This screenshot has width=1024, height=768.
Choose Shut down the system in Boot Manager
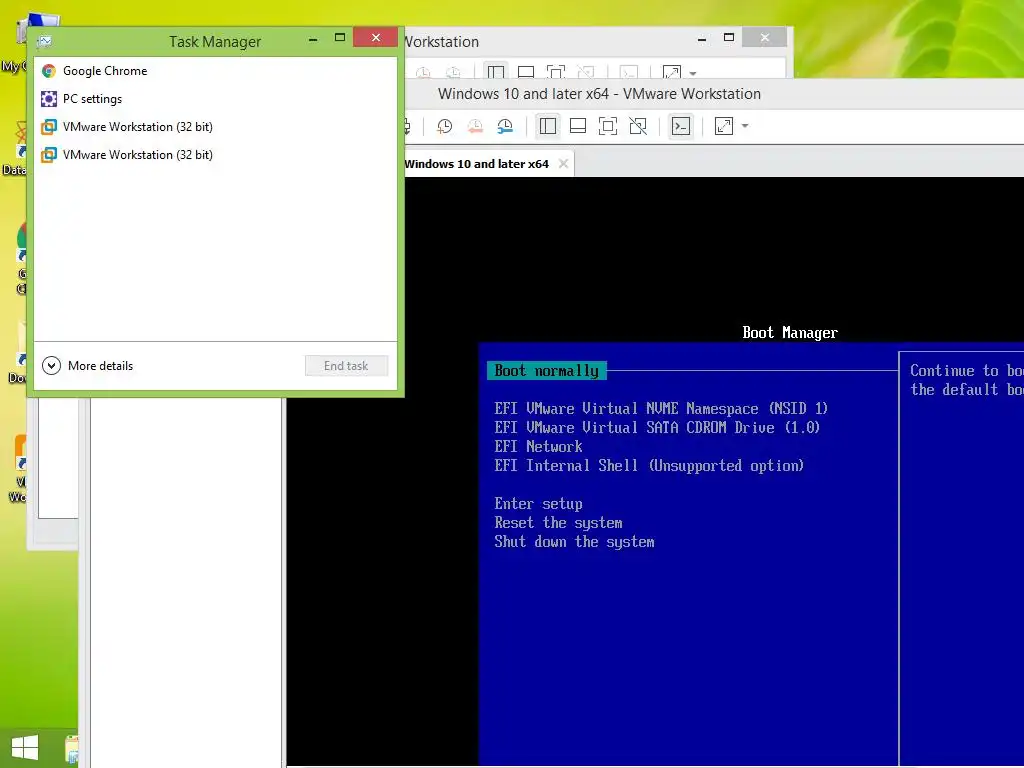click(x=574, y=542)
